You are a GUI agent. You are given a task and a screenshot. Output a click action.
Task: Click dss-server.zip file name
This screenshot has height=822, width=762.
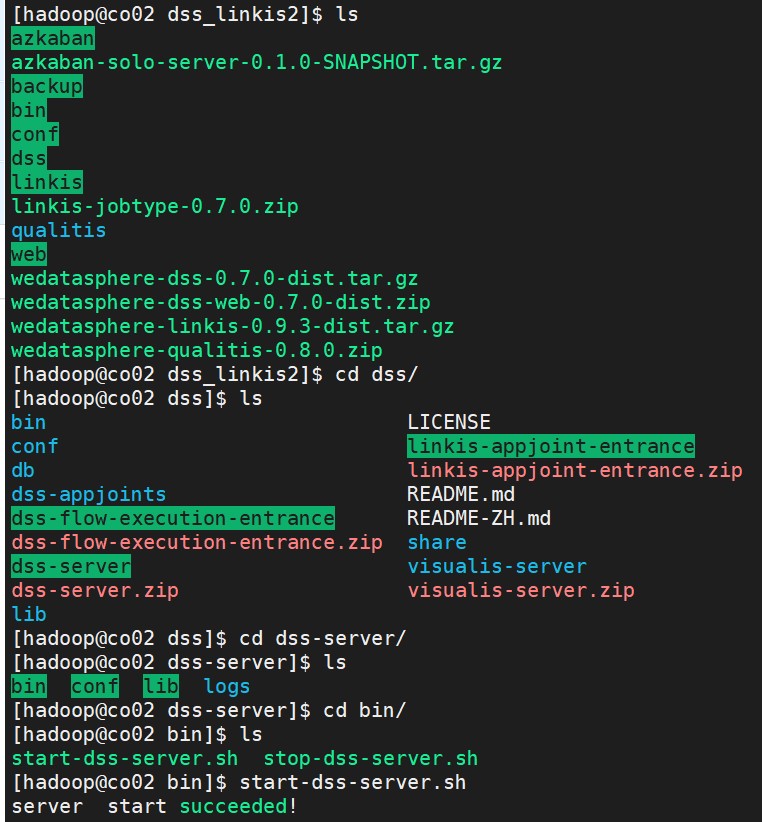[x=95, y=591]
